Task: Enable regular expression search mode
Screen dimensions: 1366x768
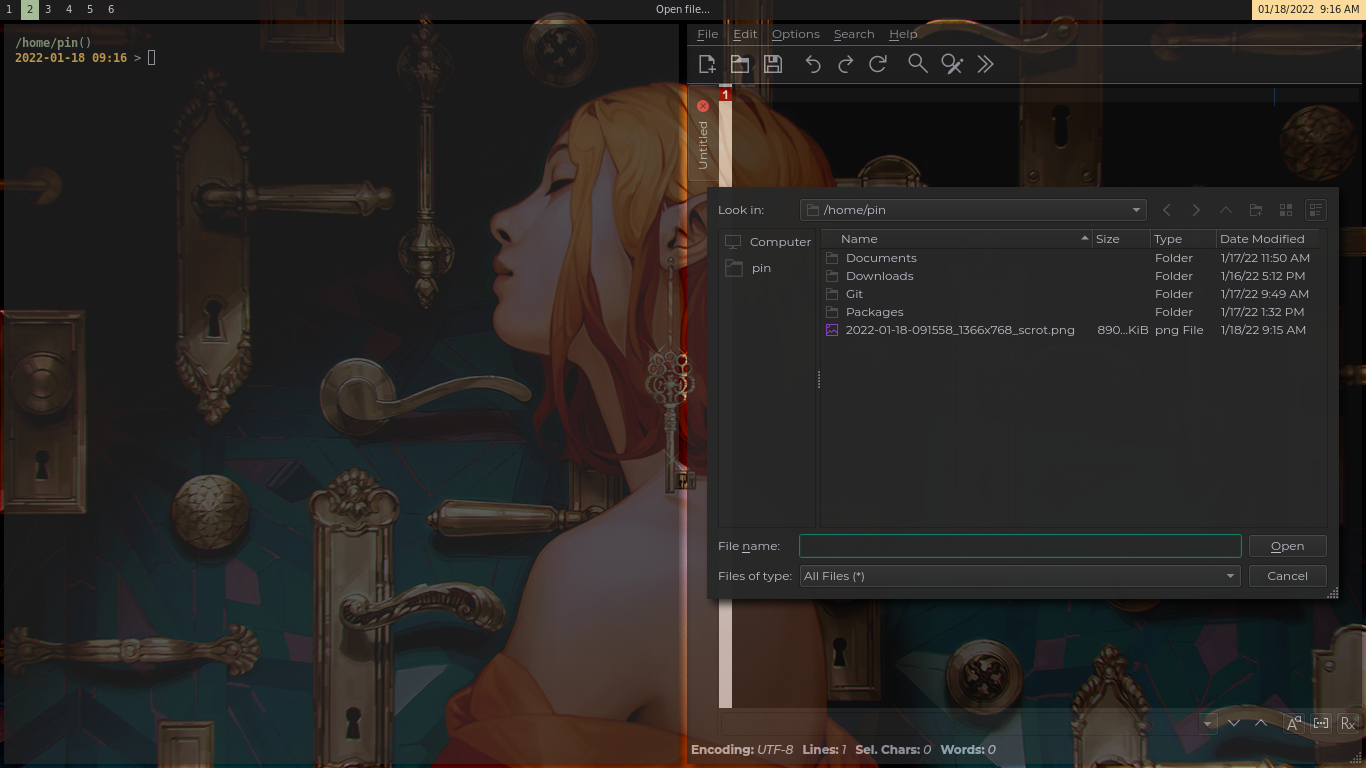Action: pos(1348,722)
